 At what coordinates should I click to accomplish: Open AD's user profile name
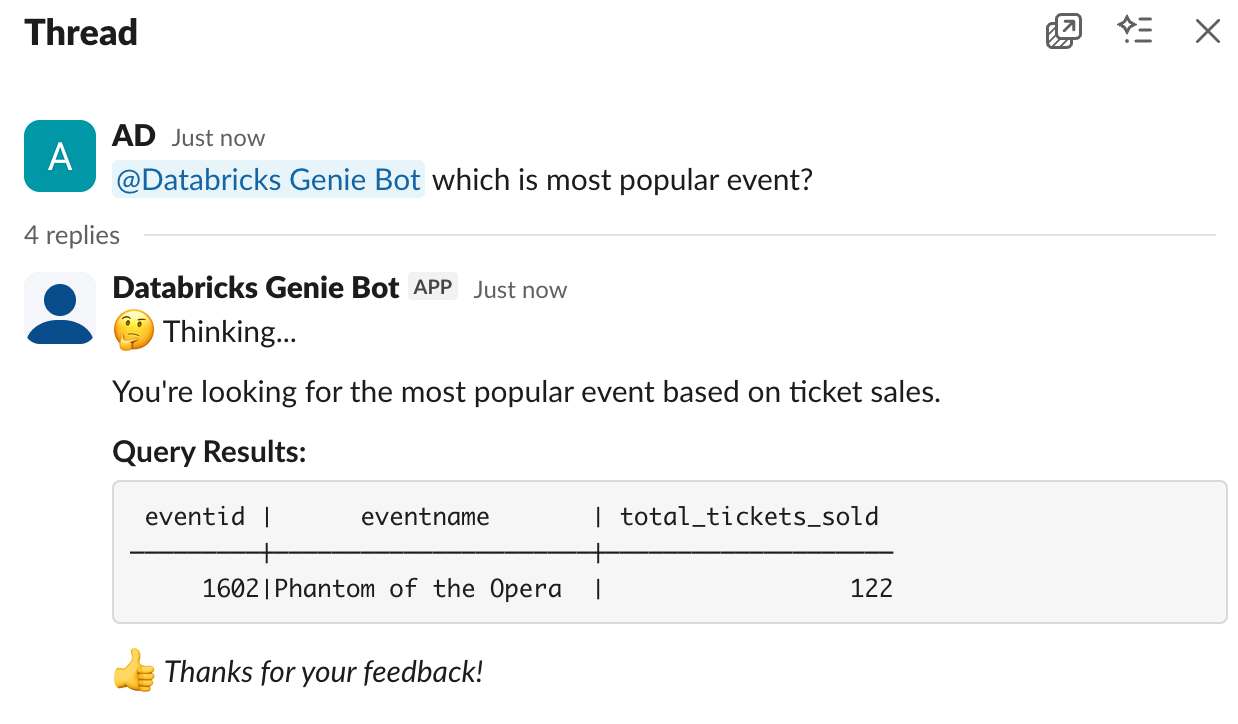(x=134, y=137)
